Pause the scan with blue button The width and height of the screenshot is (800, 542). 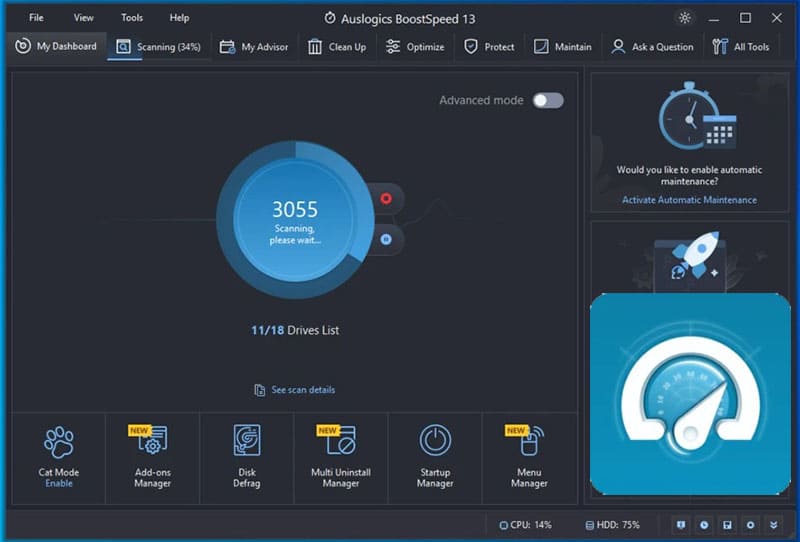pos(386,239)
